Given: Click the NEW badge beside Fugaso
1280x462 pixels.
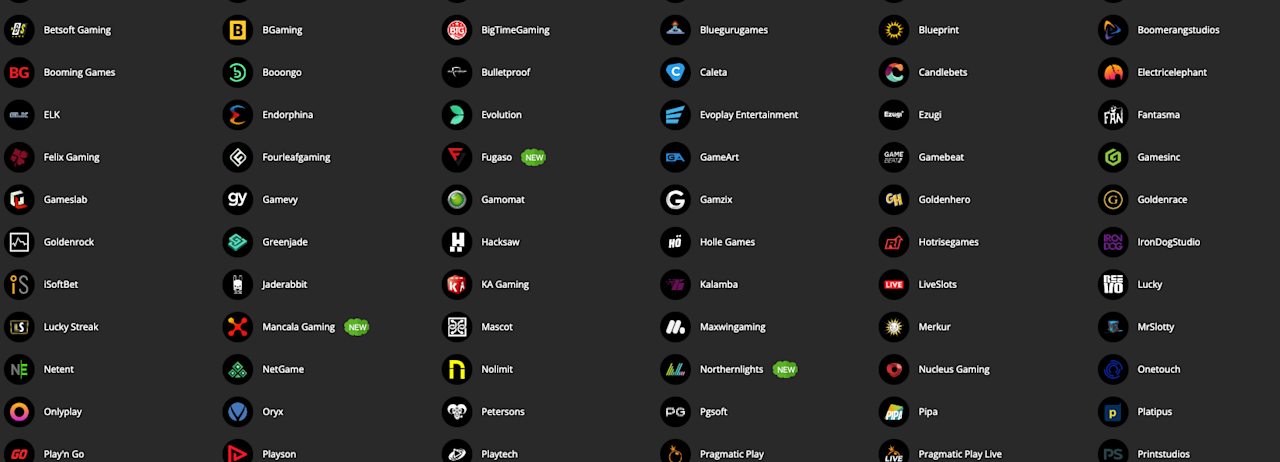Looking at the screenshot, I should click(x=534, y=157).
